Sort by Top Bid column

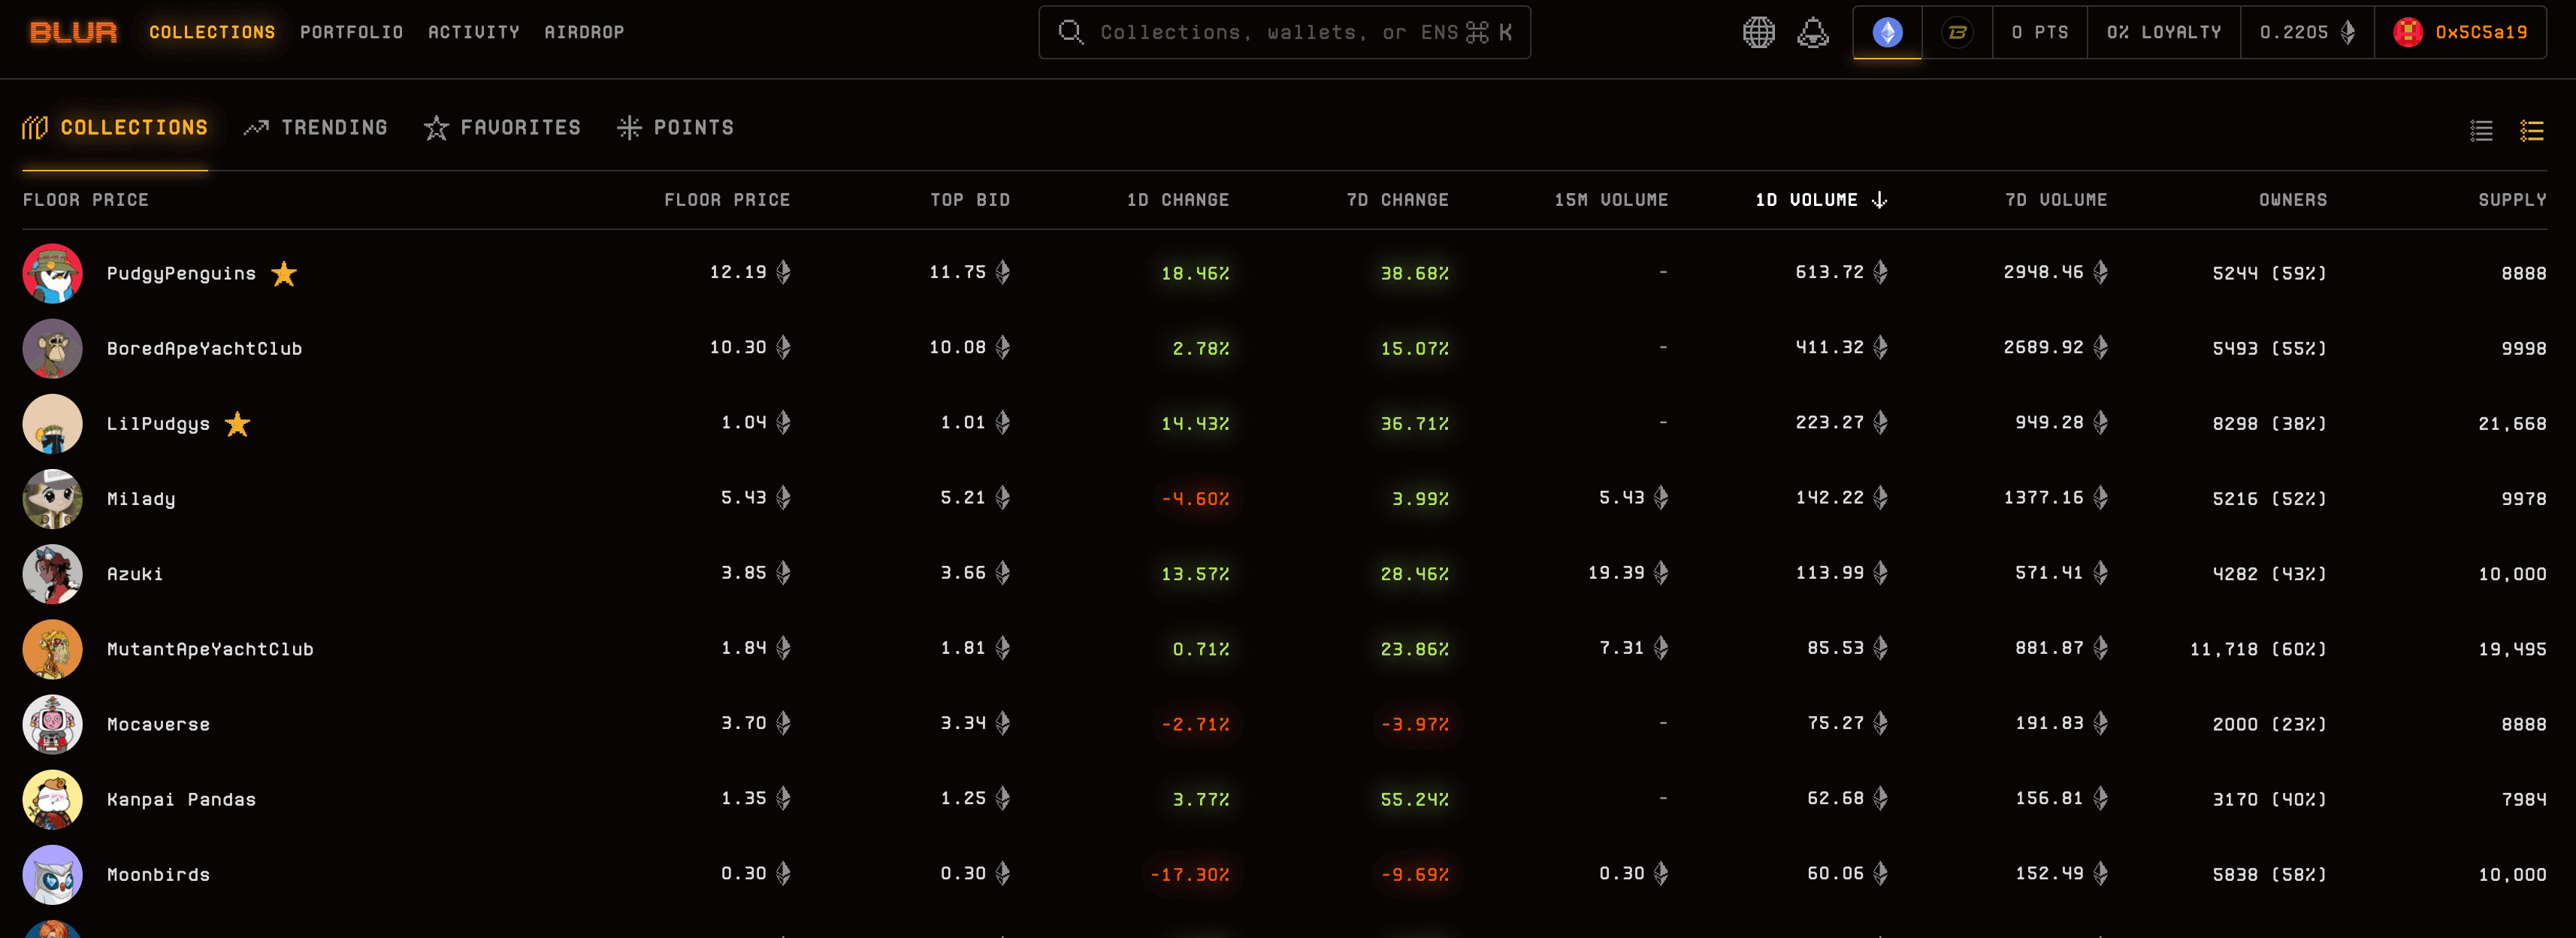coord(970,200)
